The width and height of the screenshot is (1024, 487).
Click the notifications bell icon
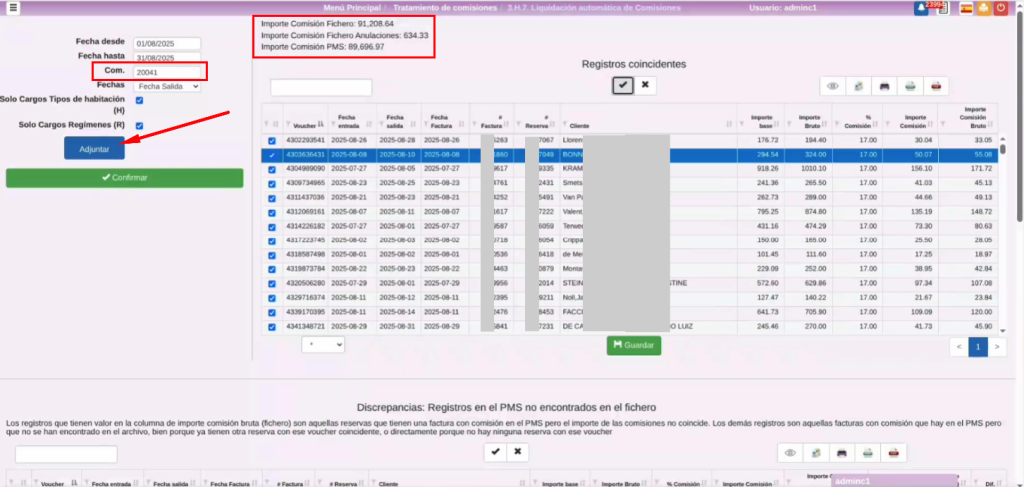tap(921, 8)
